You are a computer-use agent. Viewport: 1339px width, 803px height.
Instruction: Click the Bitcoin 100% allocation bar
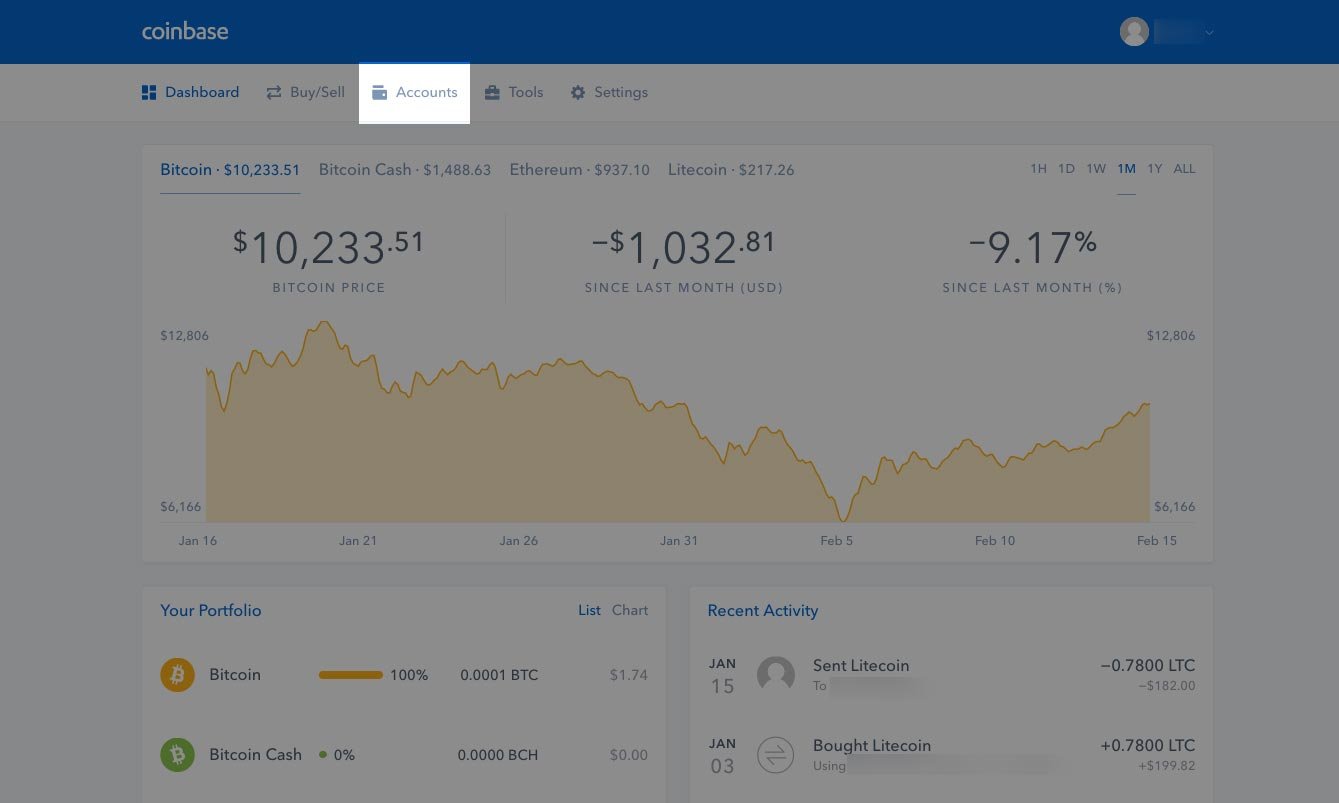(x=351, y=675)
